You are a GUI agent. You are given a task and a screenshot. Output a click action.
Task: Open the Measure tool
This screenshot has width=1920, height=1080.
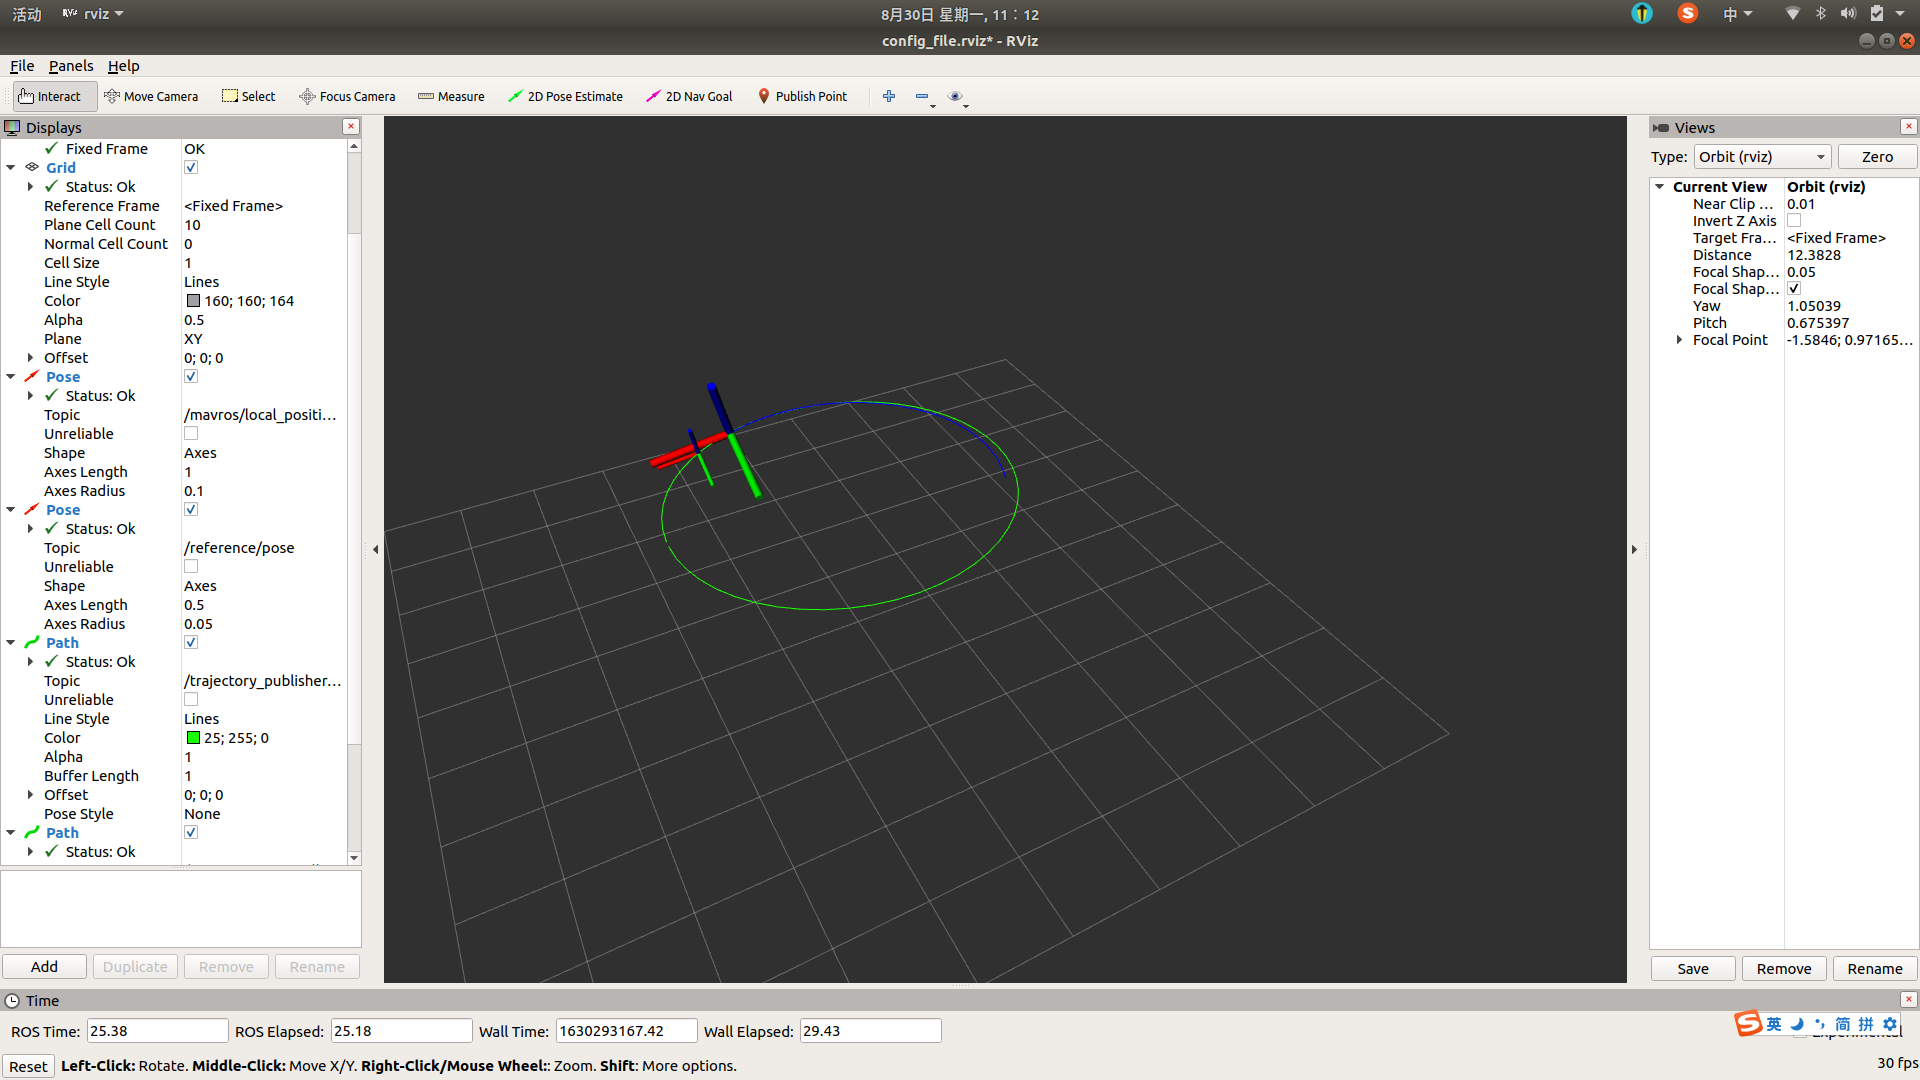[451, 96]
